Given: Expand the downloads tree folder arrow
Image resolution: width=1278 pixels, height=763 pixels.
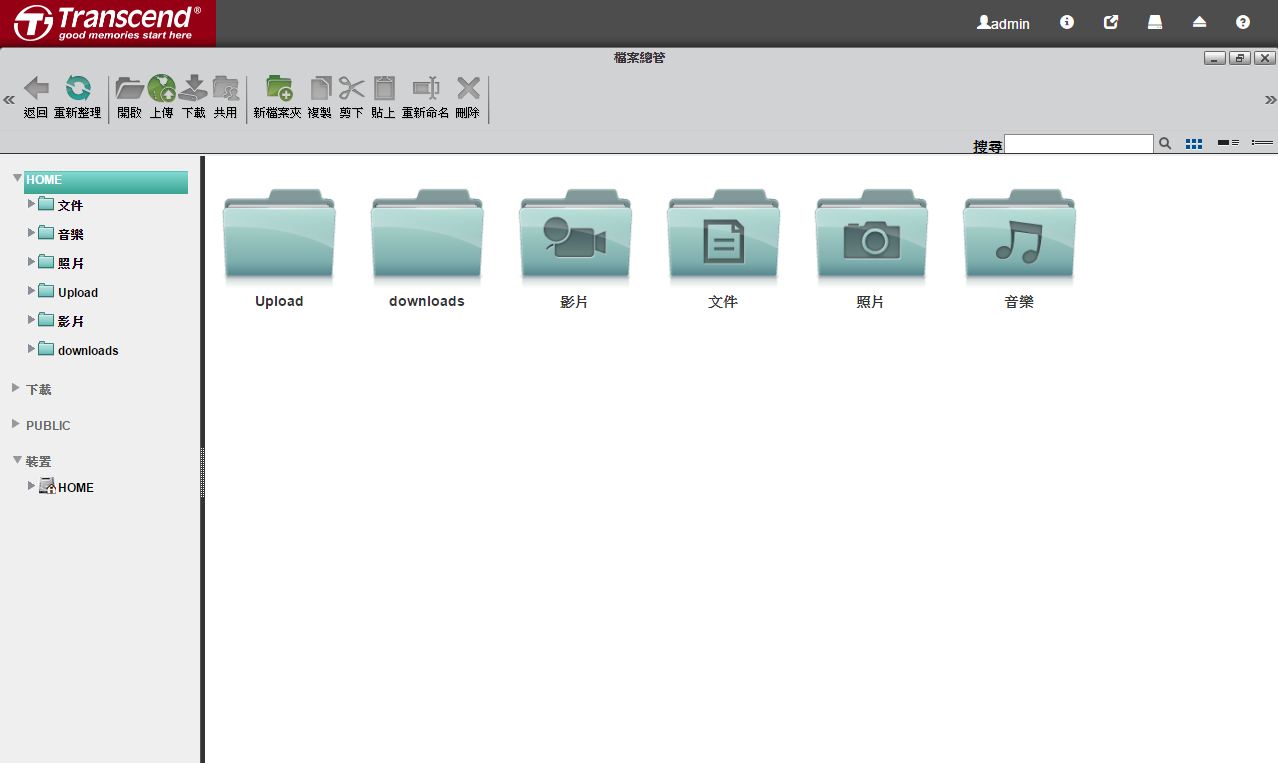Looking at the screenshot, I should coord(32,349).
